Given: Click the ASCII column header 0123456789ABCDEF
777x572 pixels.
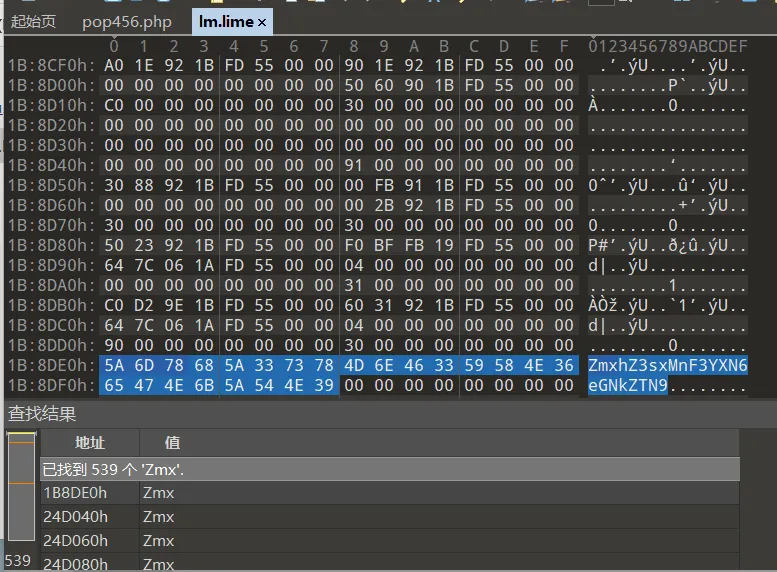Looking at the screenshot, I should click(x=667, y=46).
